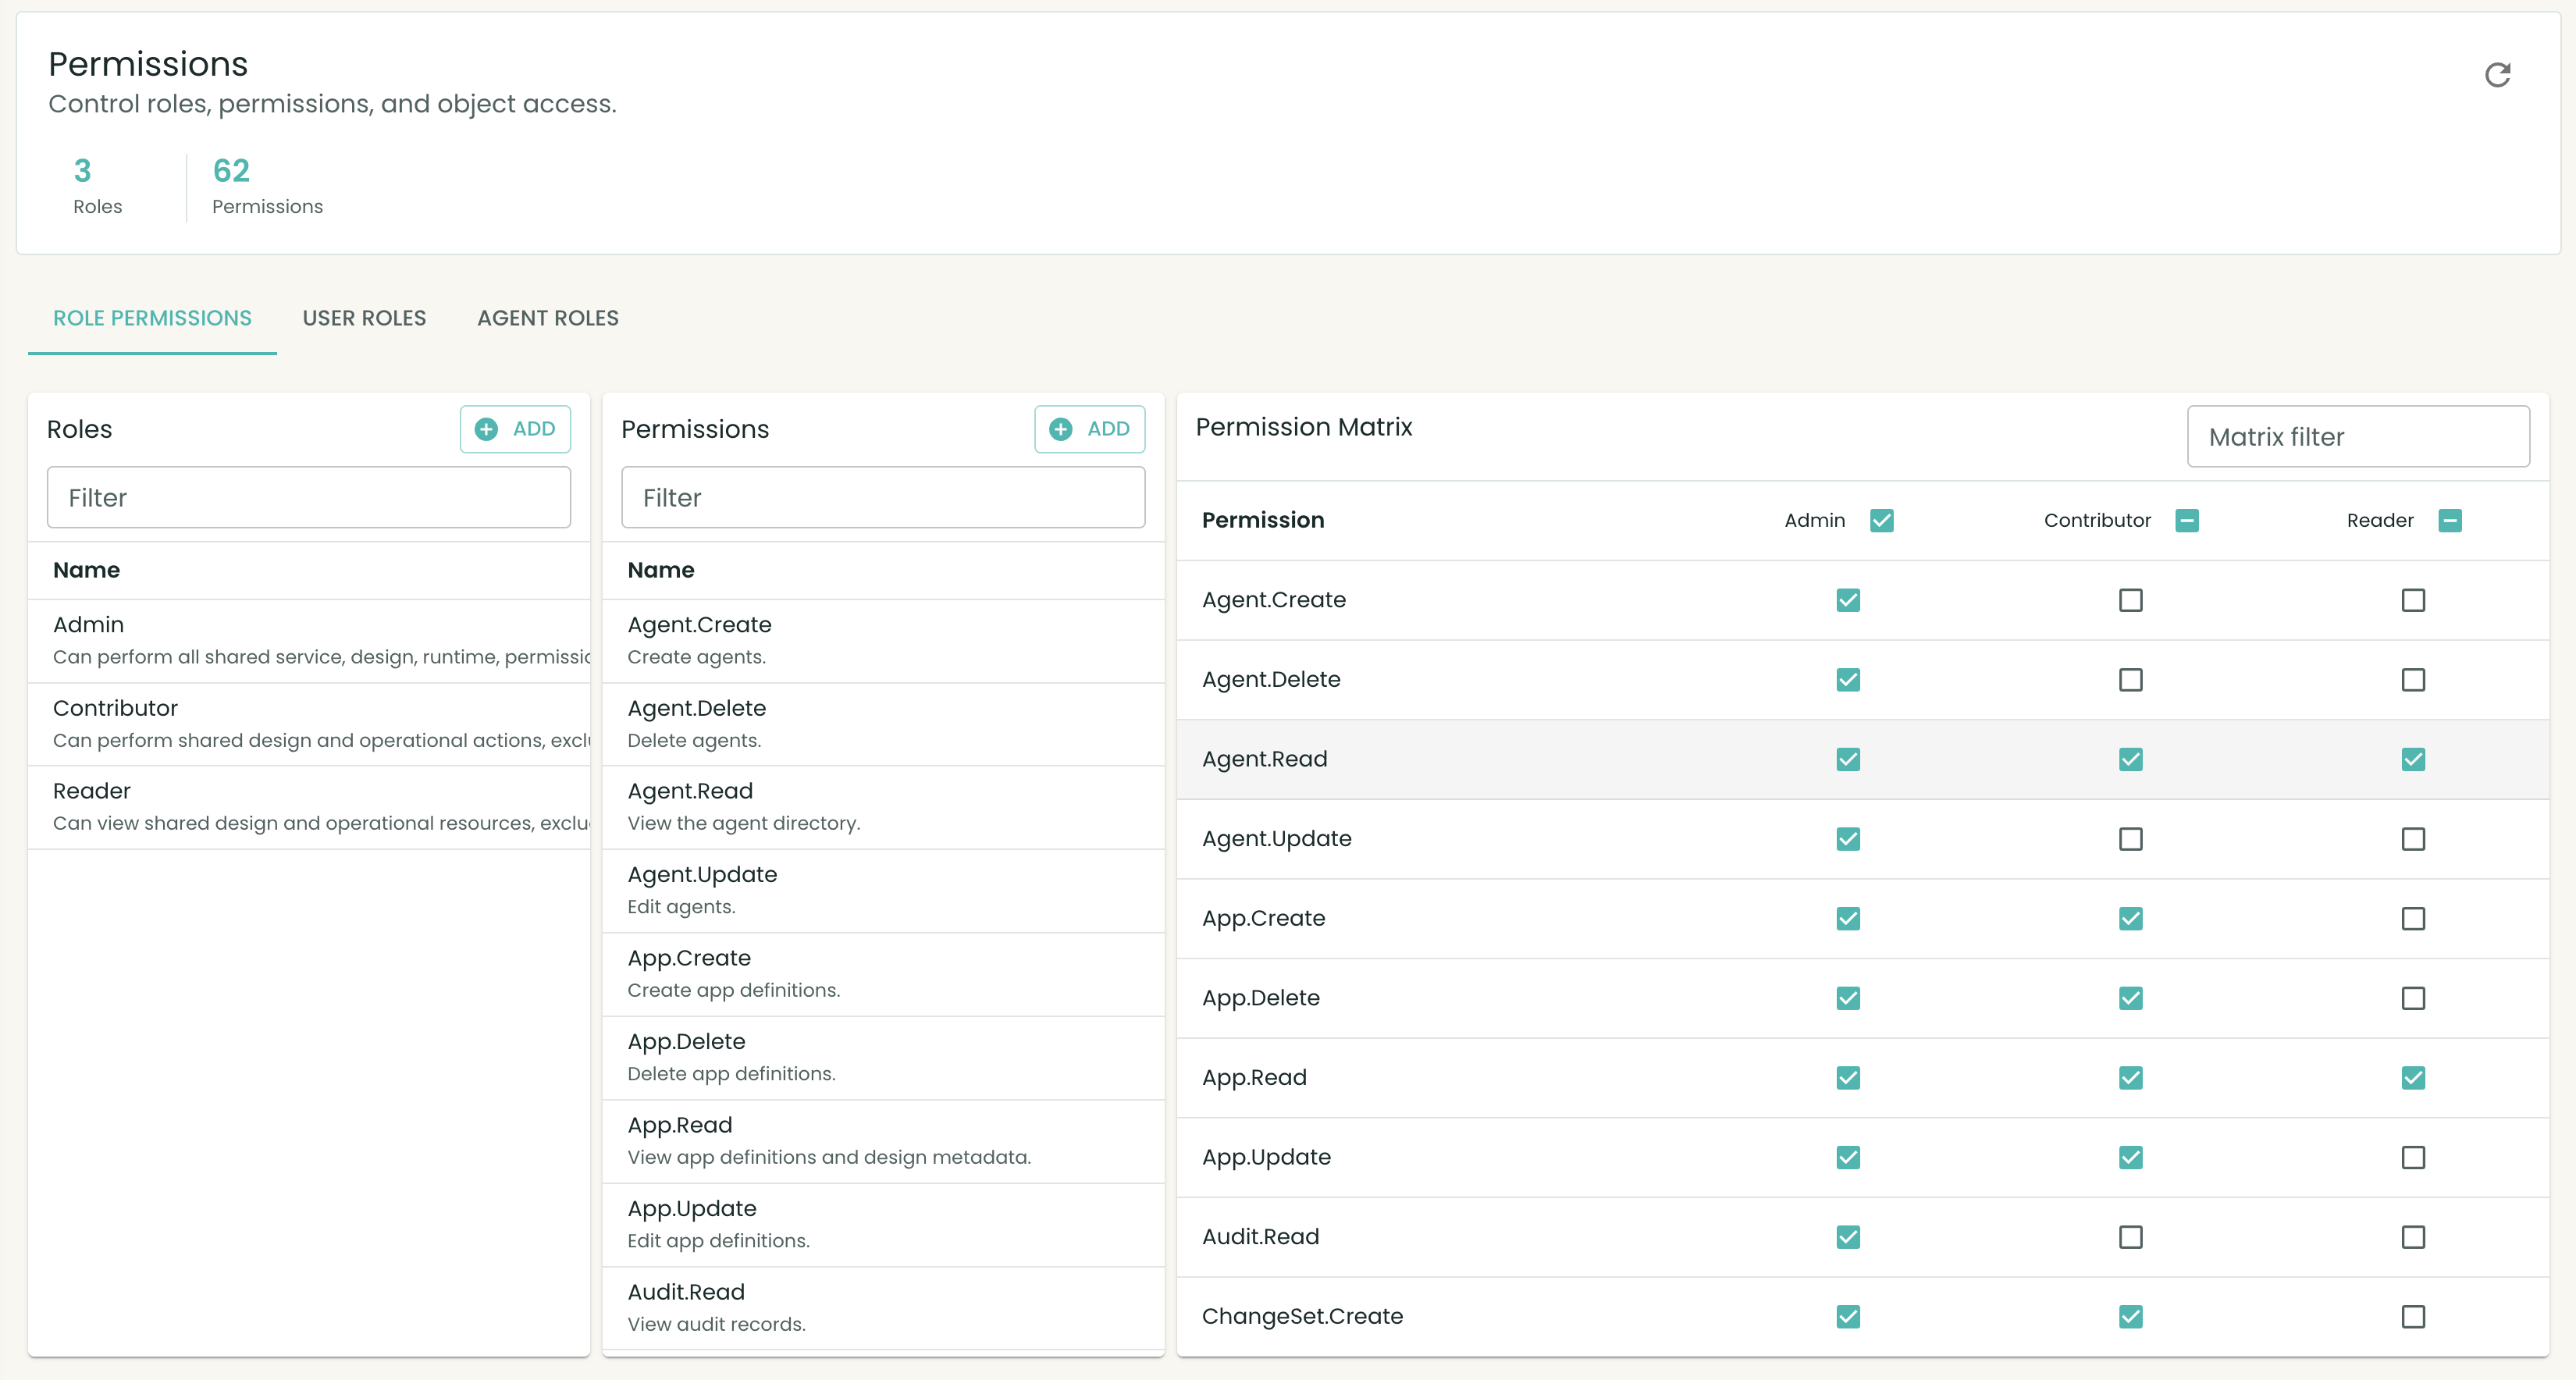Uncheck Agent.Delete for Admin
2576x1380 pixels.
tap(1848, 680)
